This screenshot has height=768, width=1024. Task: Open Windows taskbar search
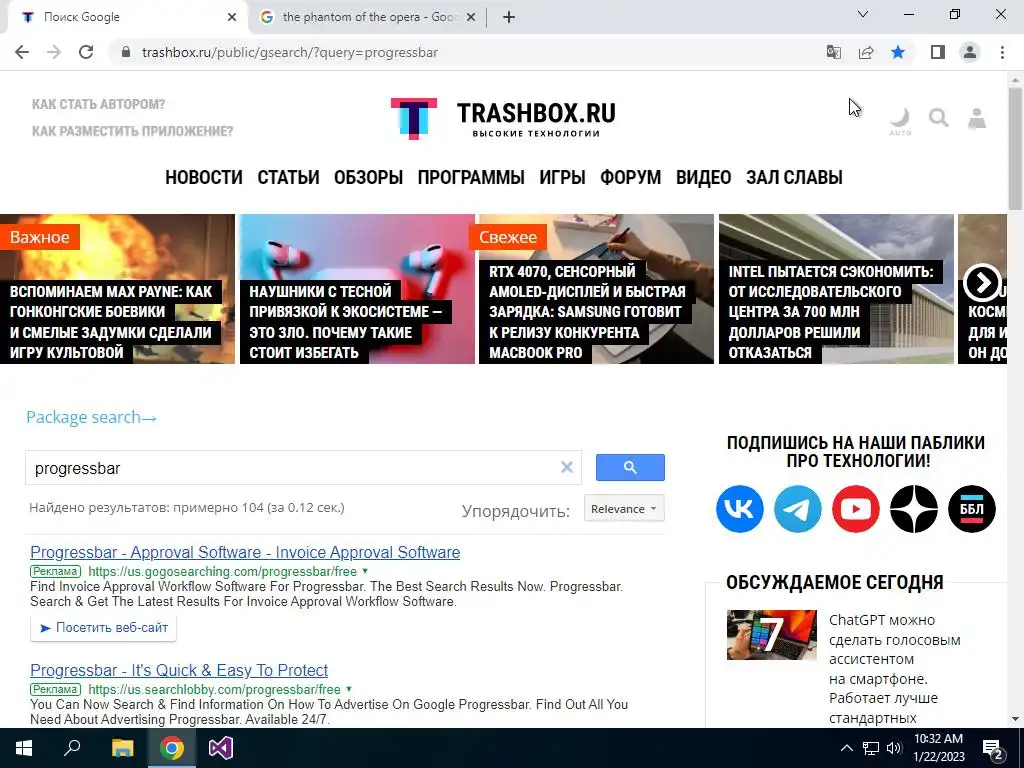pyautogui.click(x=72, y=748)
